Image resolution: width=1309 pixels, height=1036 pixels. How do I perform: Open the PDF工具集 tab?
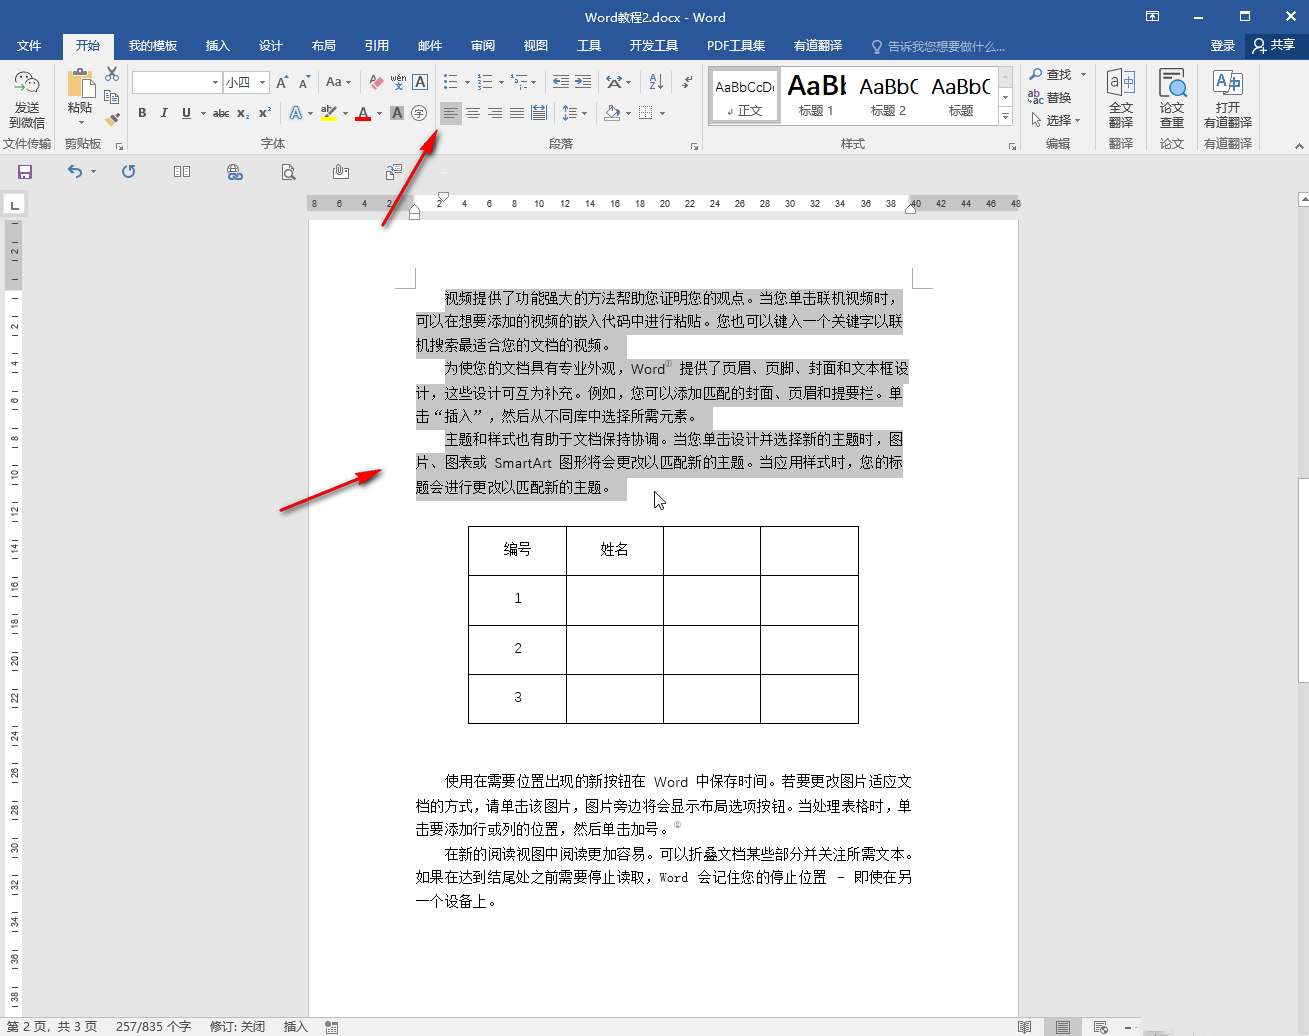coord(736,46)
